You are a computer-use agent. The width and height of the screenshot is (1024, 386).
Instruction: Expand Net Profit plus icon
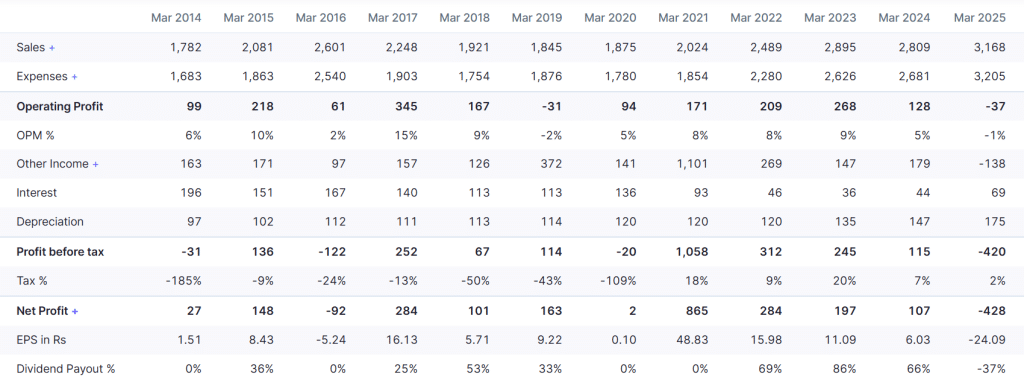[75, 312]
